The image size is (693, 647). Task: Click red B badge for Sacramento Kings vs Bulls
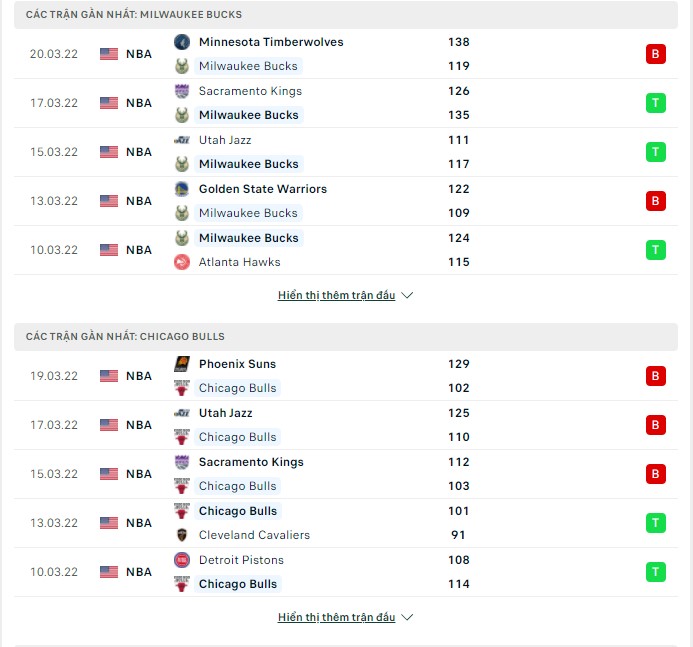click(655, 474)
